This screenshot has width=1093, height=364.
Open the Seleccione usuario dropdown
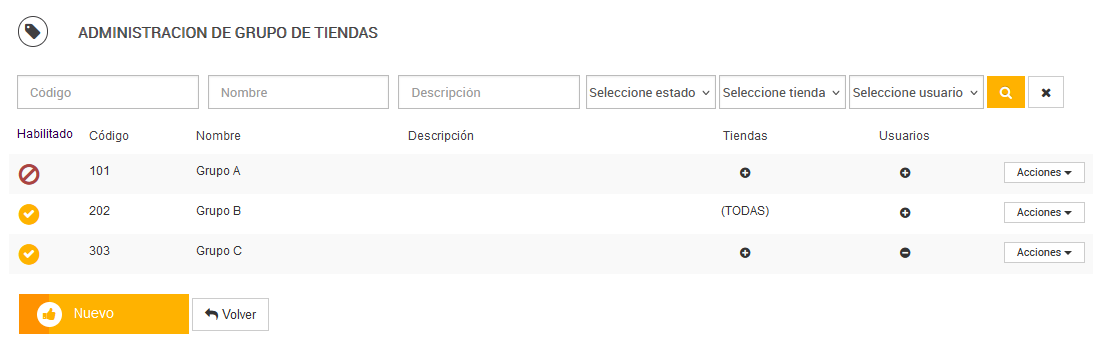coord(916,92)
